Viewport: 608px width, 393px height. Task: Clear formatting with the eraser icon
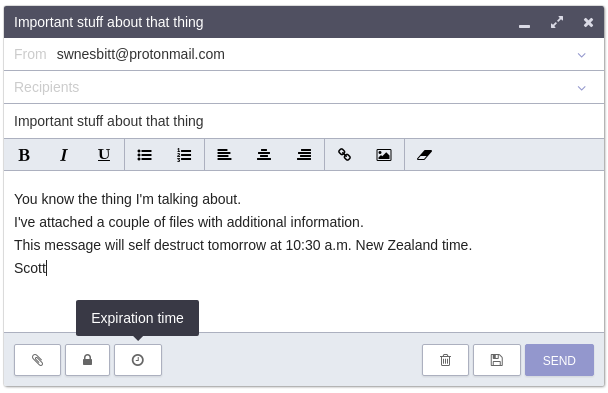[424, 155]
